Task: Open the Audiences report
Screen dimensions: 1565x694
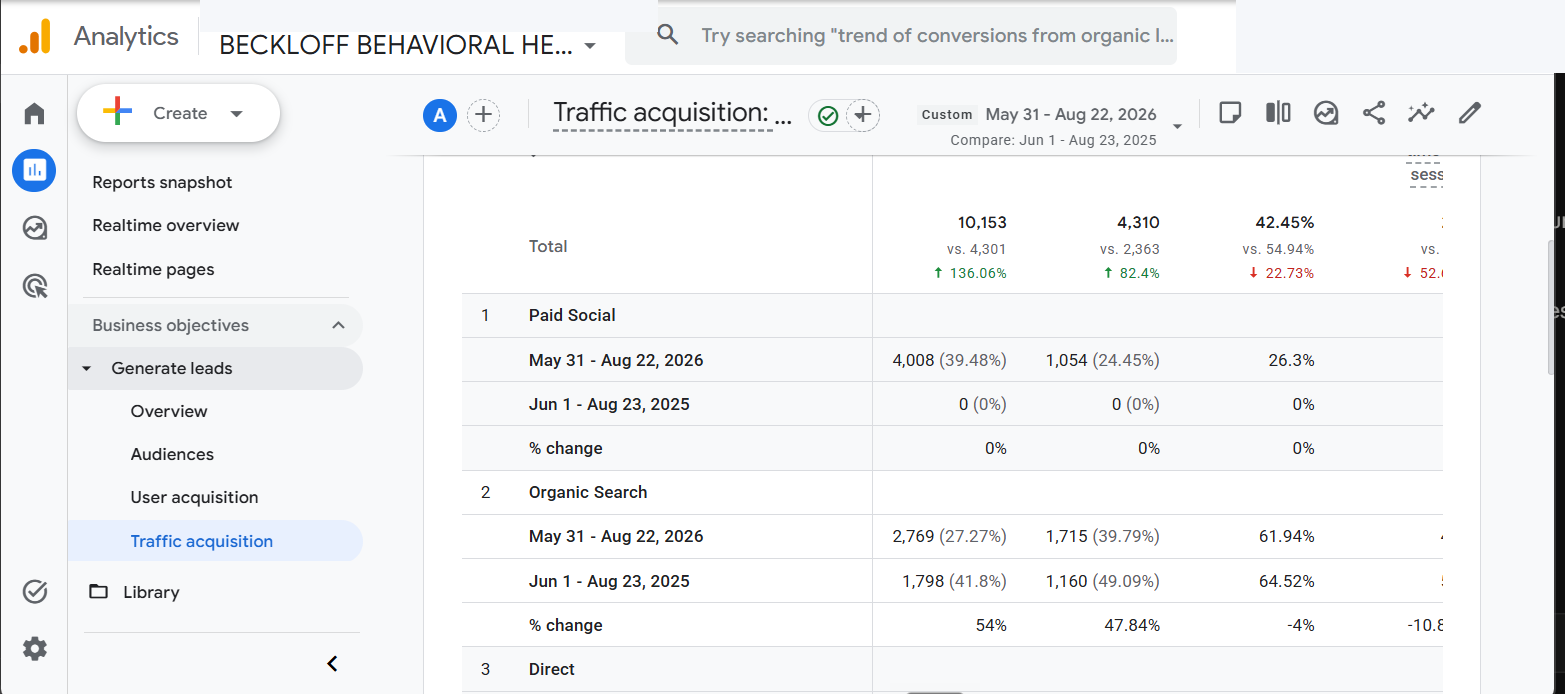Action: [x=172, y=454]
